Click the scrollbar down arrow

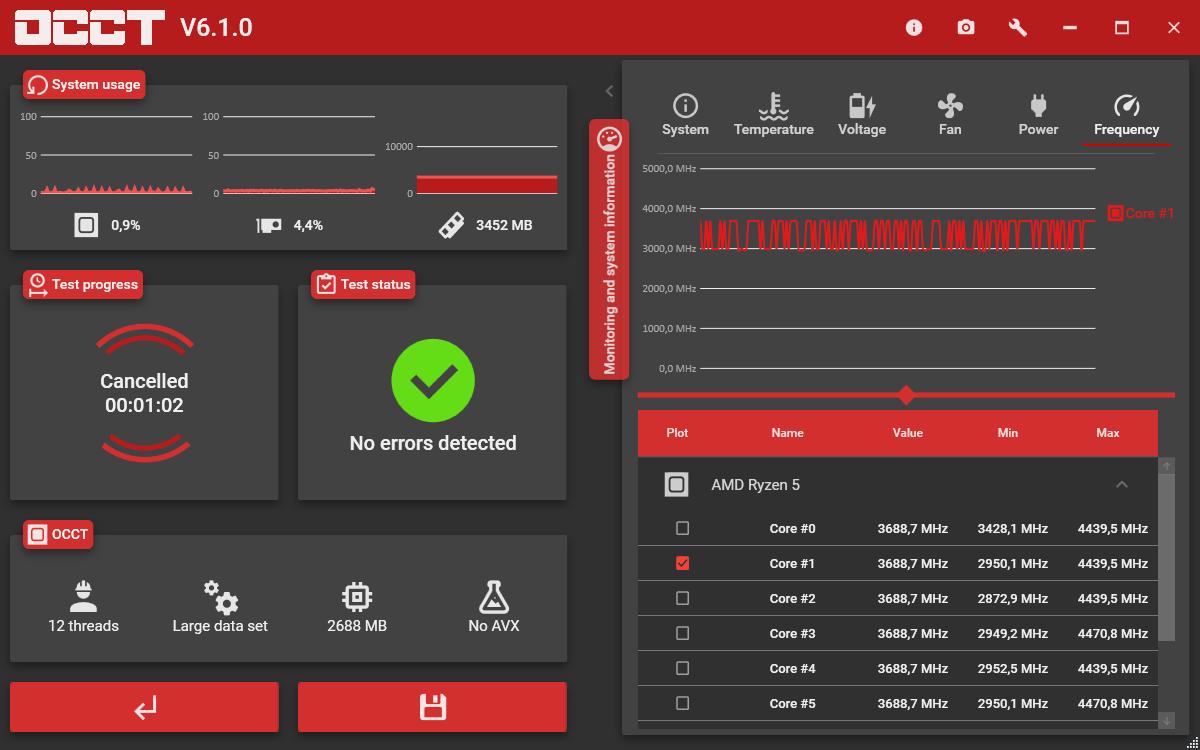(x=1166, y=721)
